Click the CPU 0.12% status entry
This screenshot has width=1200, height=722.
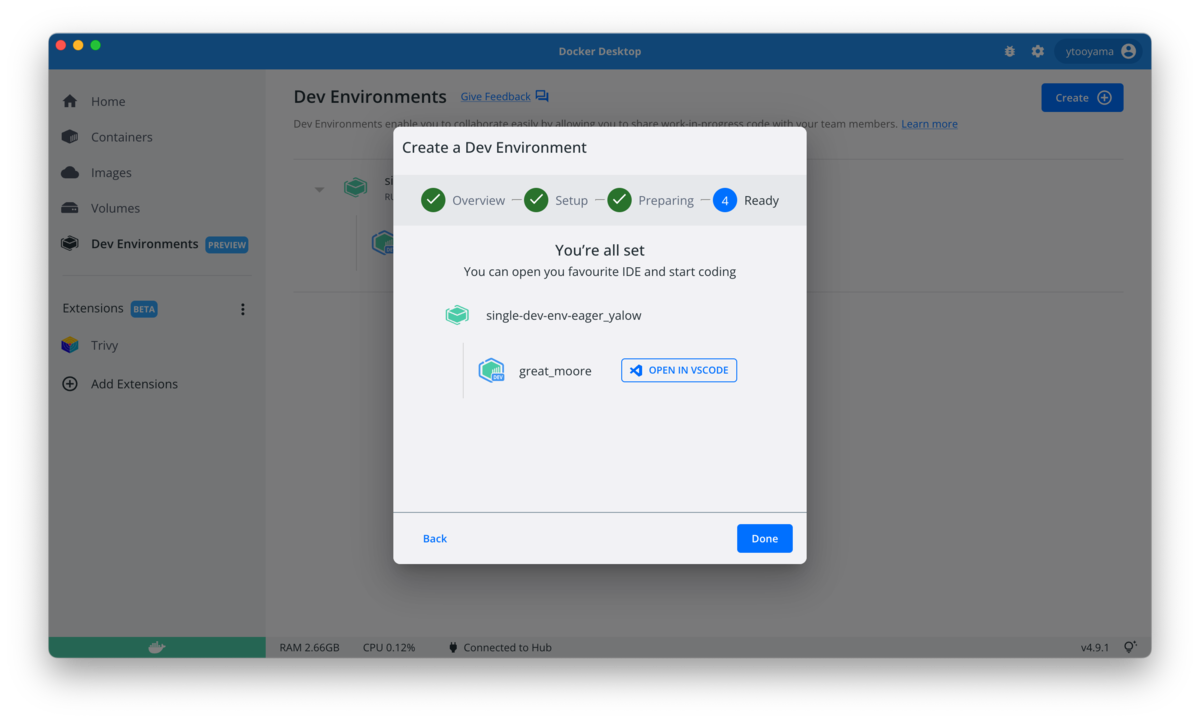[389, 647]
